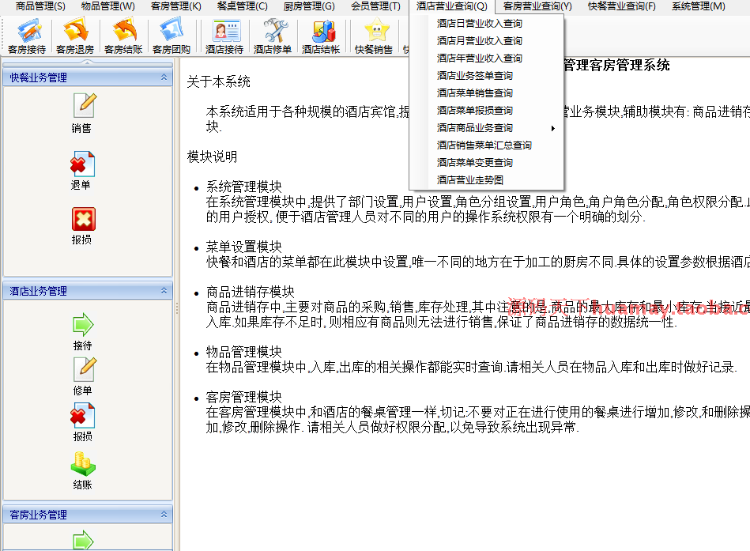The height and width of the screenshot is (551, 750).
Task: Click the 快餐业务管理 panel header
Action: pos(87,77)
